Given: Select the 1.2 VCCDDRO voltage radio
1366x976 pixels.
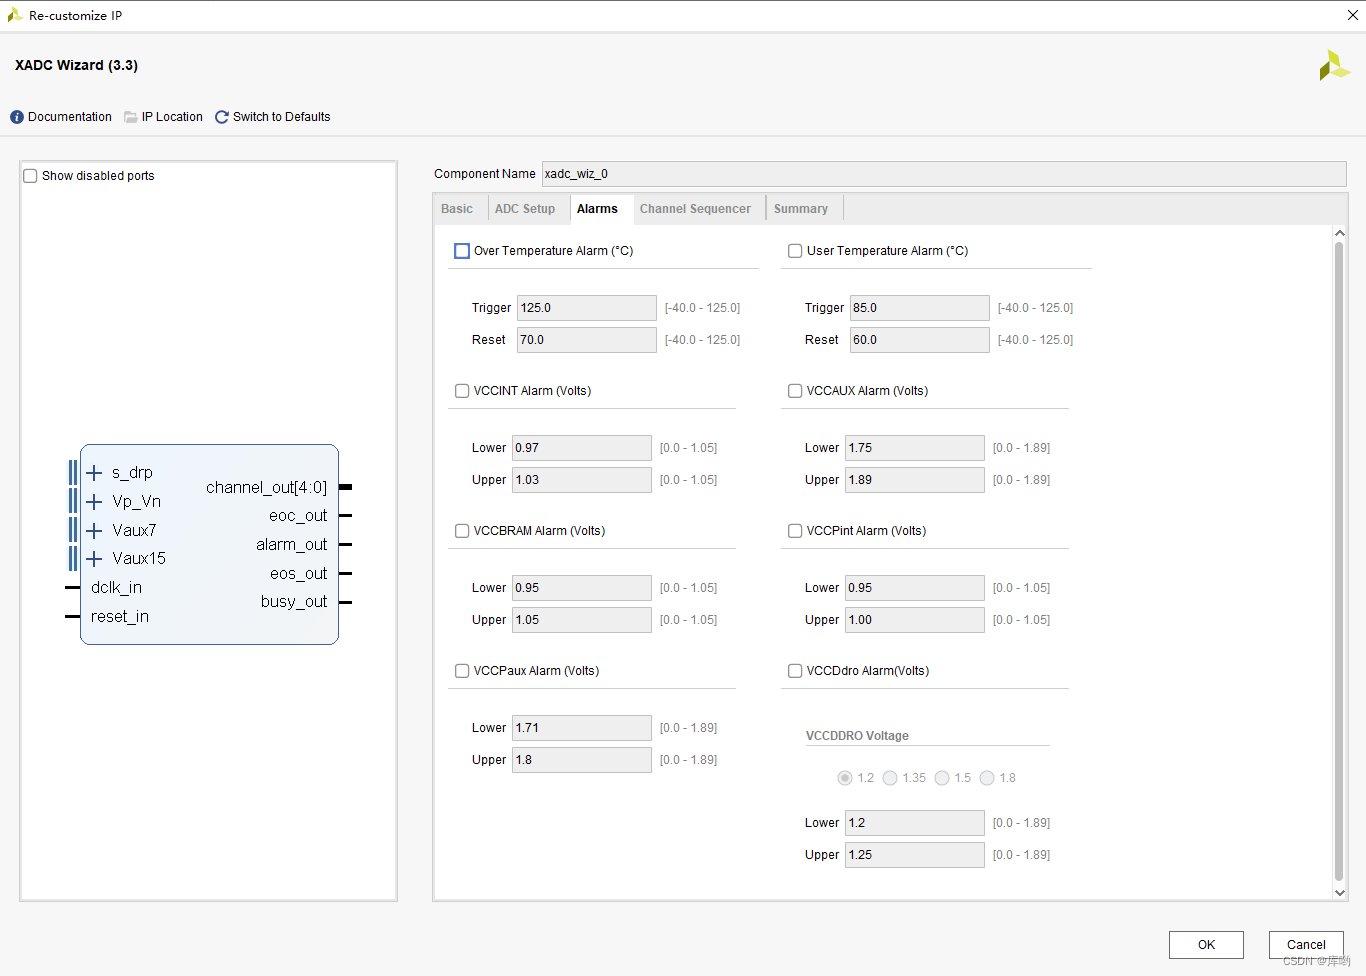Looking at the screenshot, I should click(845, 778).
